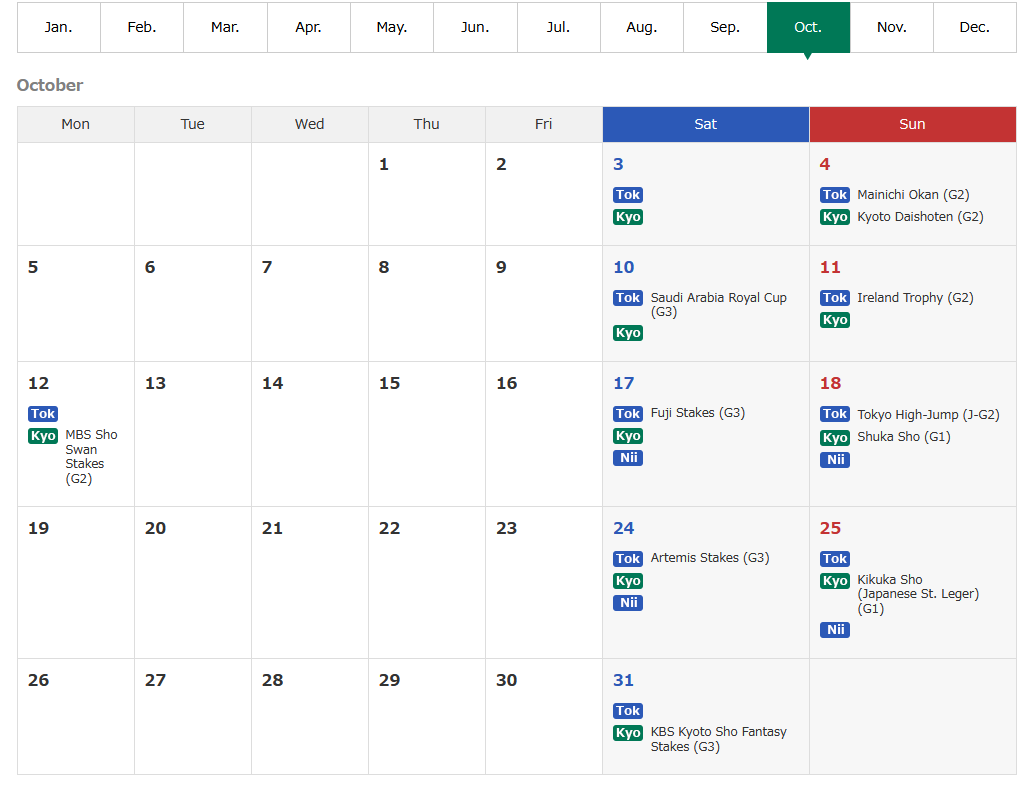Click the Nii badge on October 24

tap(628, 603)
